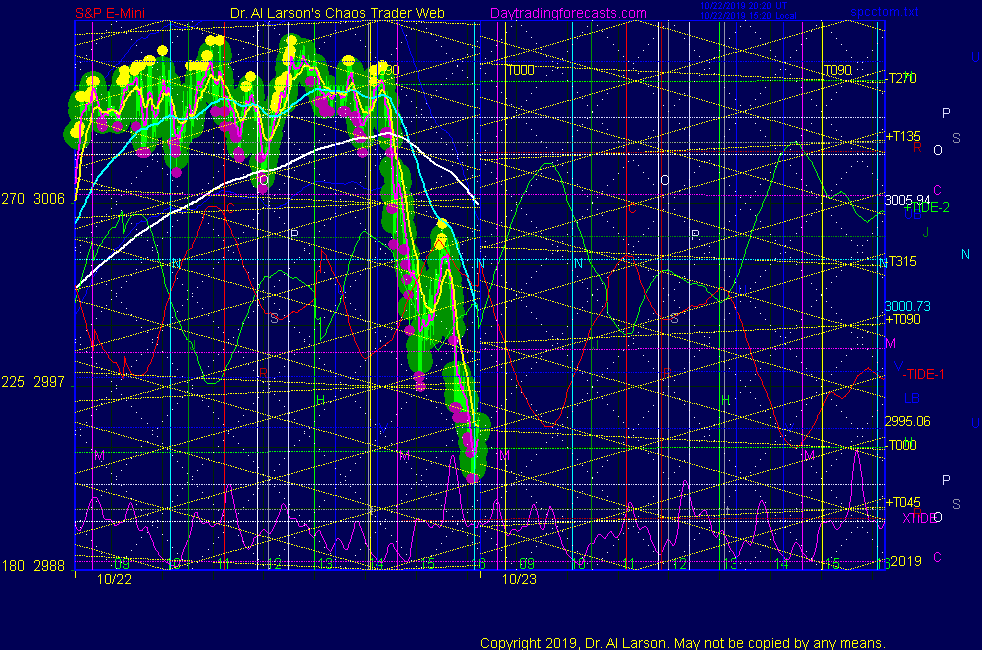Click the '2995.06' price value

[x=907, y=421]
